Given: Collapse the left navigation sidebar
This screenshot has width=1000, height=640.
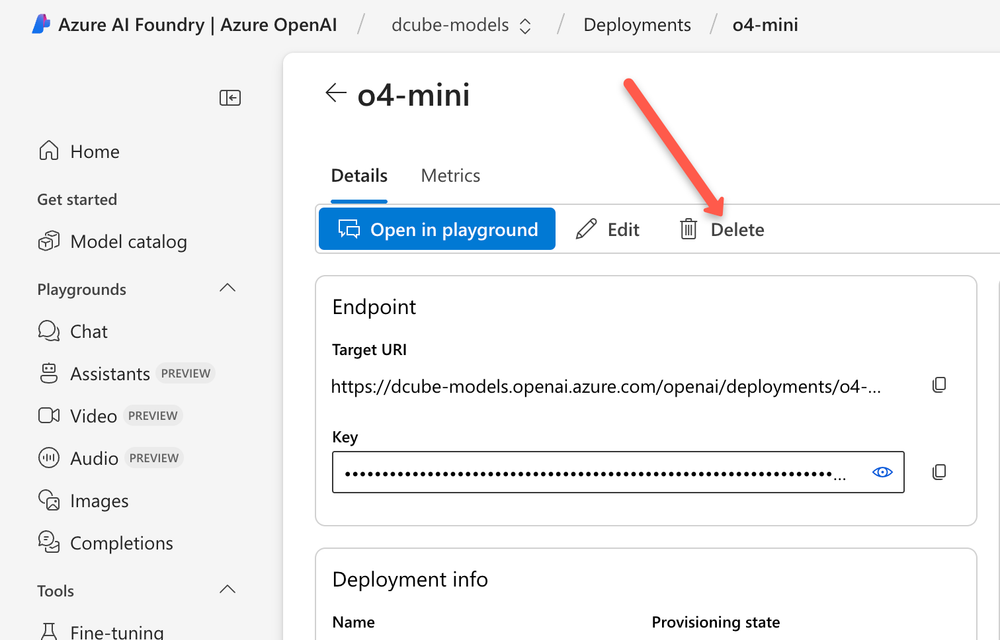Looking at the screenshot, I should coord(229,97).
